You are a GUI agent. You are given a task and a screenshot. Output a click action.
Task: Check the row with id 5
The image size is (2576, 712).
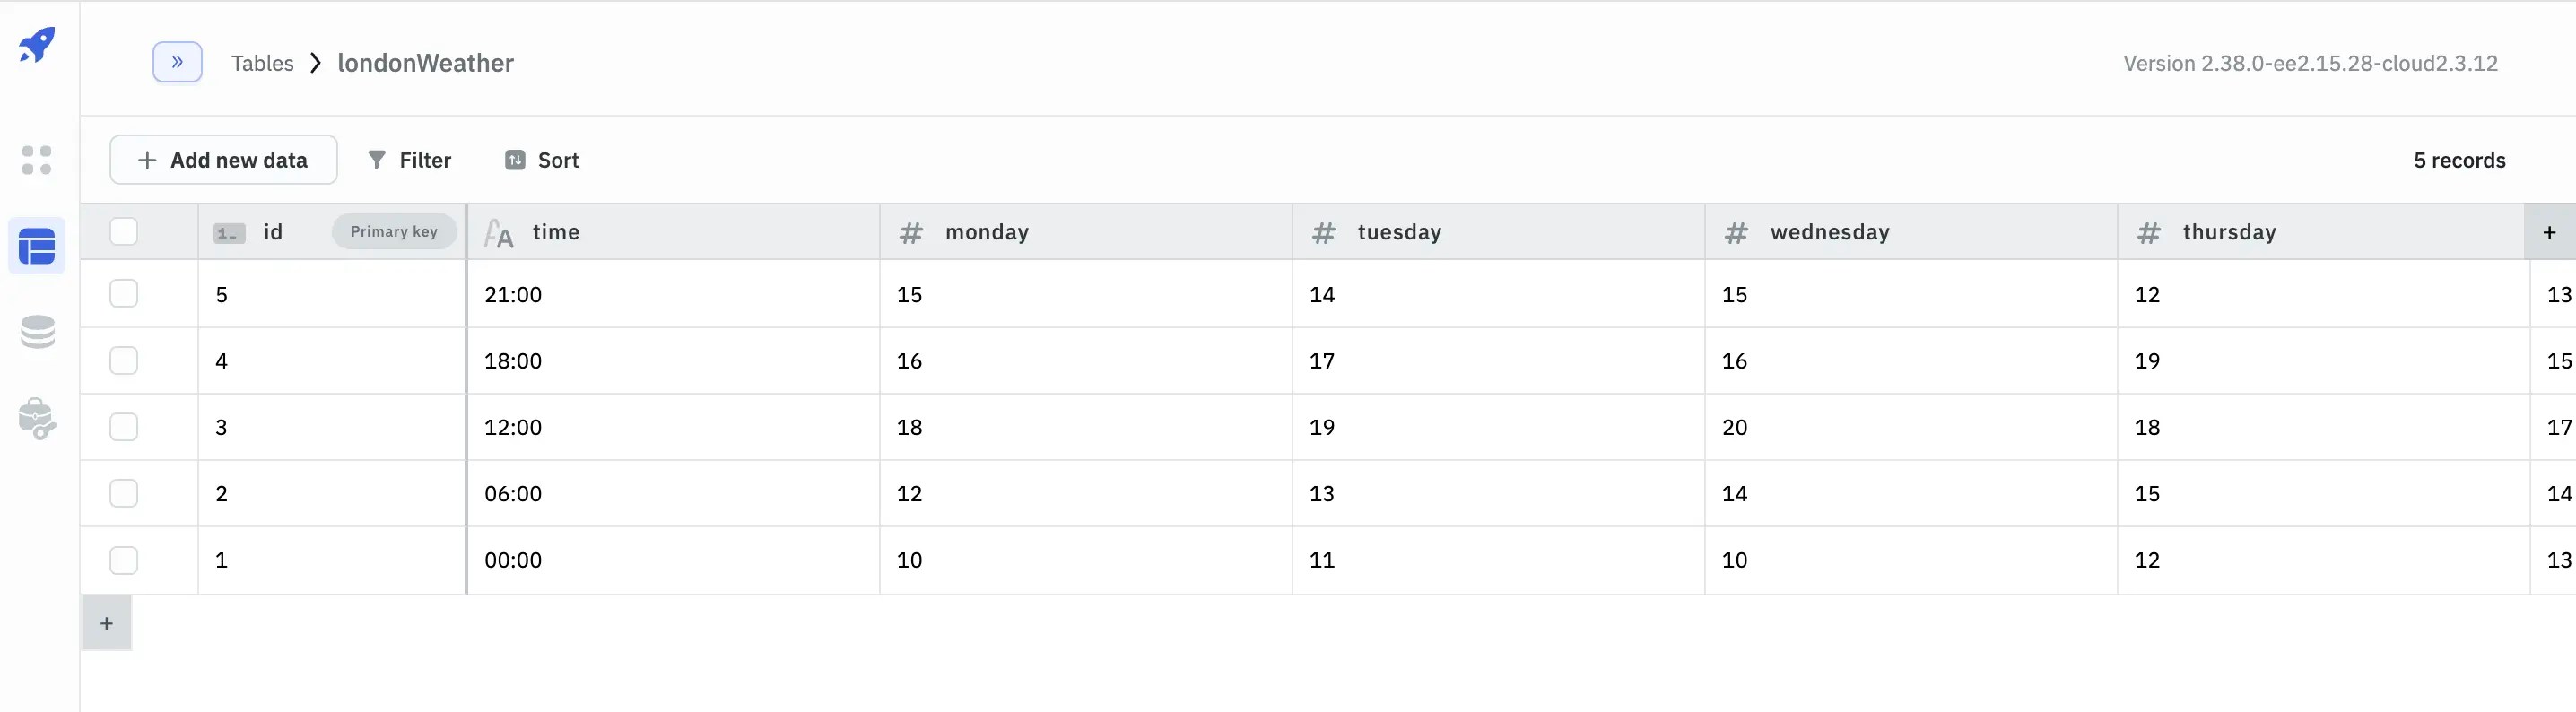click(124, 294)
